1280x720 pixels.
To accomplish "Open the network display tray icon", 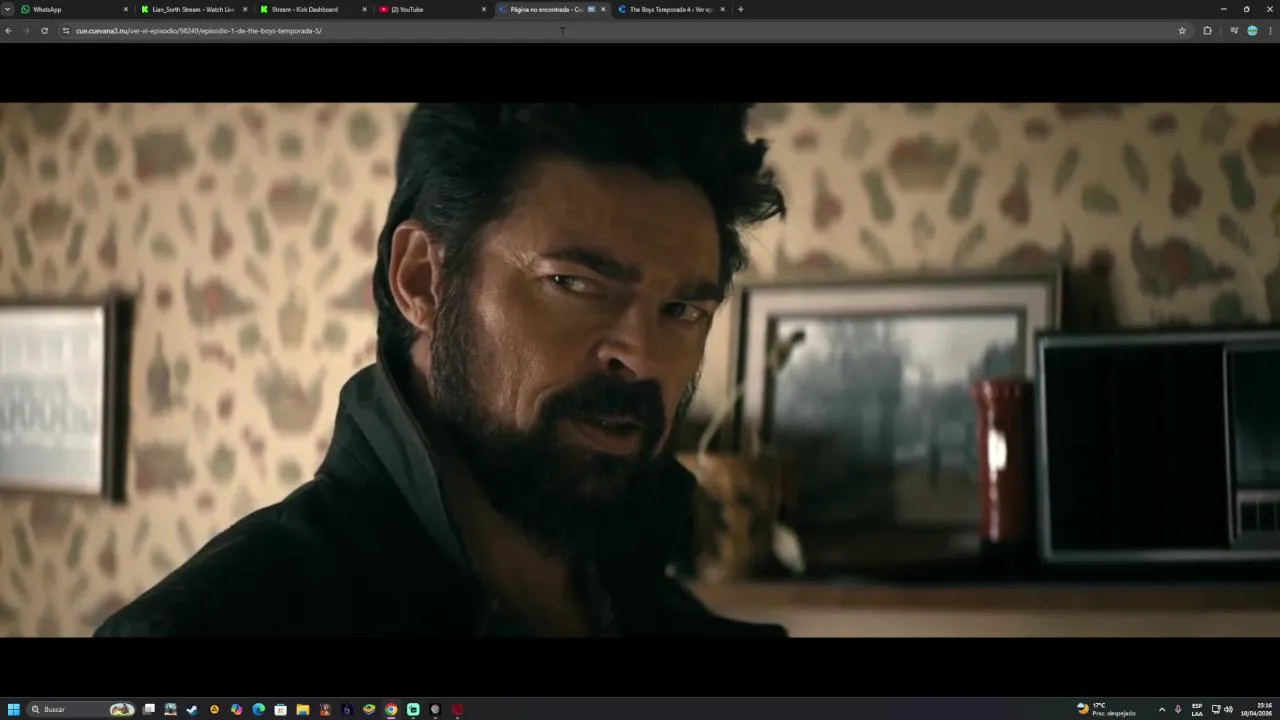I will (x=1216, y=709).
